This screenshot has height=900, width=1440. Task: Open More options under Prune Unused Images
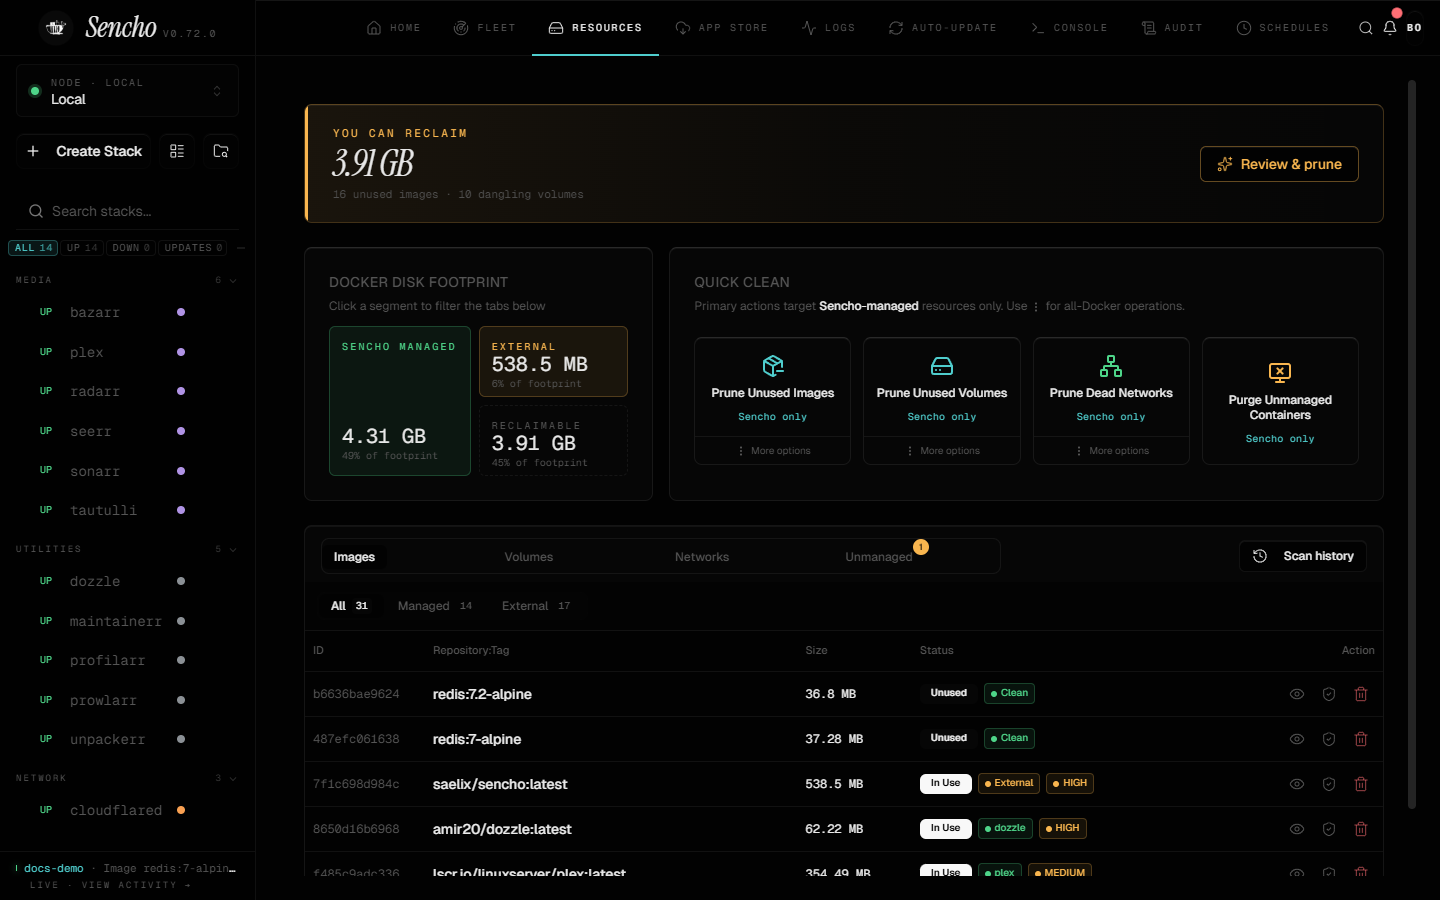pyautogui.click(x=773, y=451)
